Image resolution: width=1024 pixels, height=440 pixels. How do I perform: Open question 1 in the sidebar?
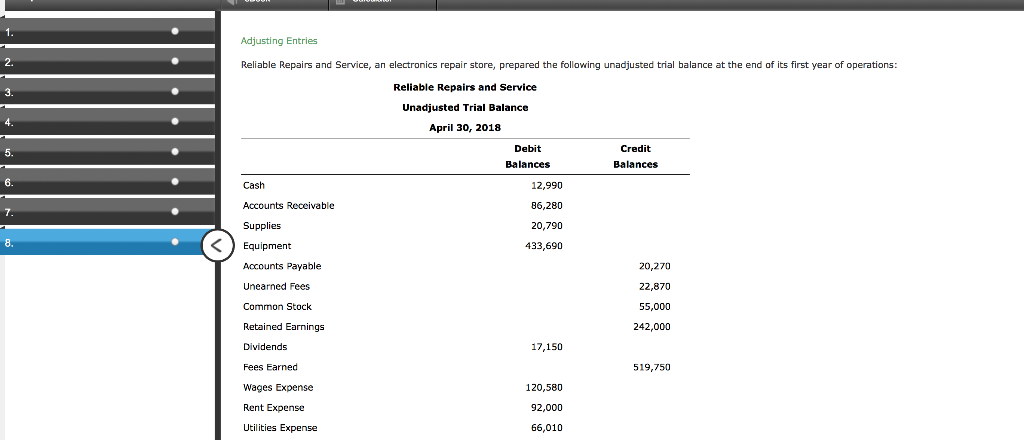107,31
